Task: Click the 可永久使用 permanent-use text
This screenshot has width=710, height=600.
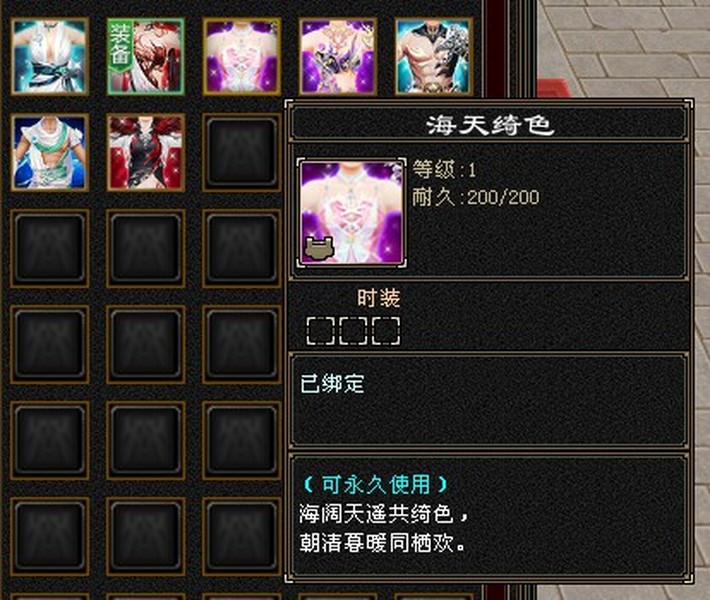Action: [x=376, y=485]
